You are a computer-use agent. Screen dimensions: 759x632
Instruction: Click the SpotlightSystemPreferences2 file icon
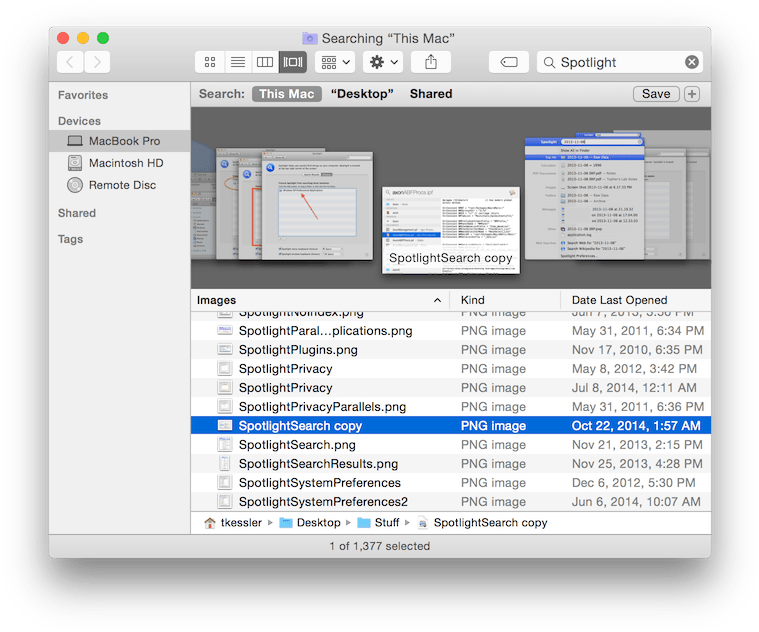click(x=225, y=501)
